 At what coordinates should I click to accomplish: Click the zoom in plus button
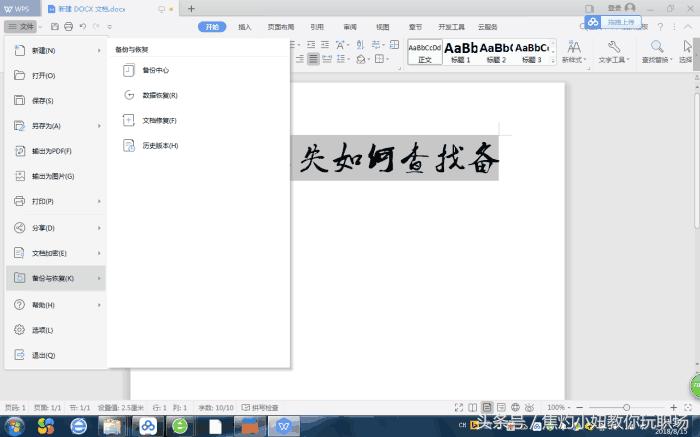[x=673, y=407]
